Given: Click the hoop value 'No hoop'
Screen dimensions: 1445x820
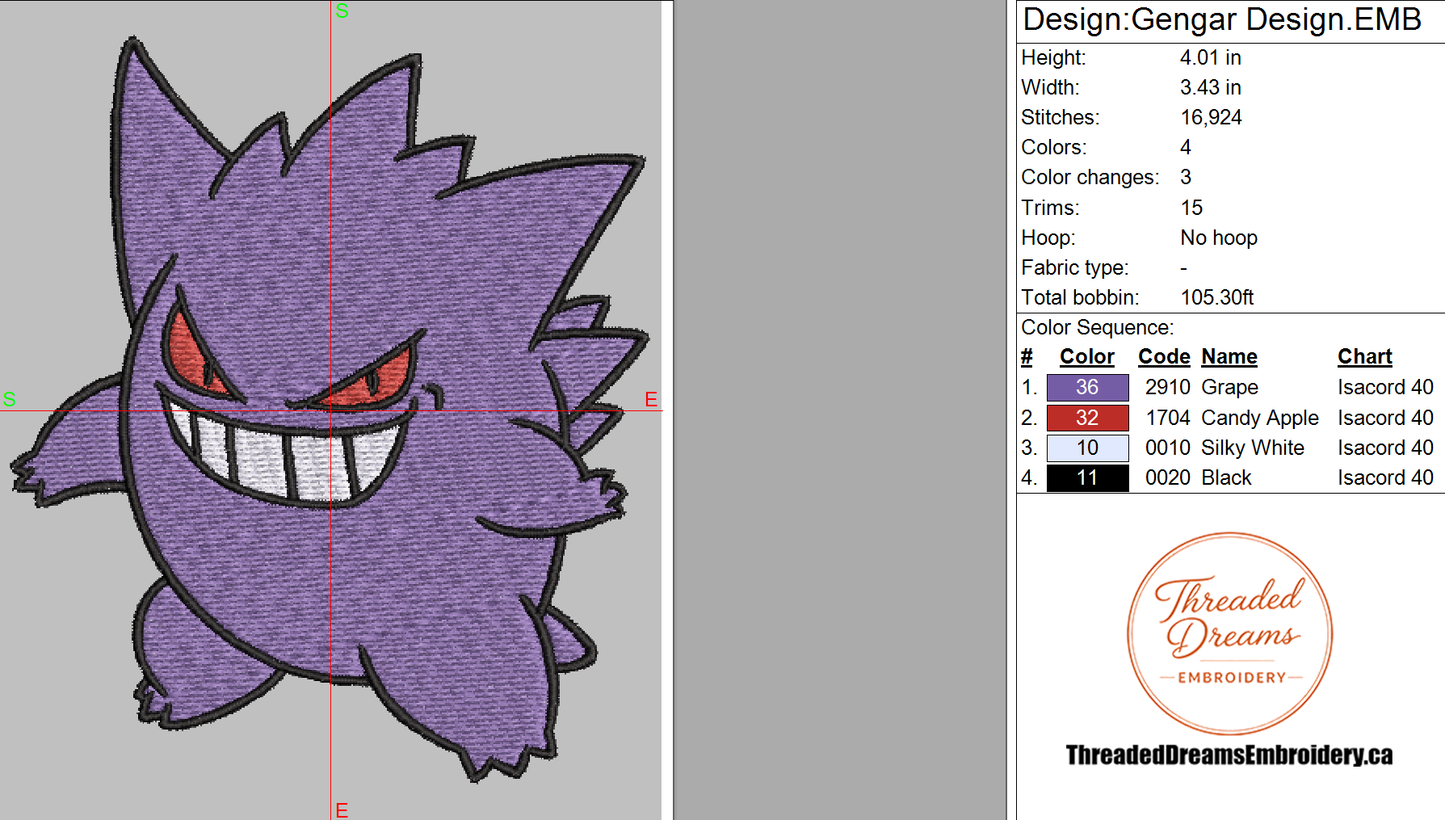Looking at the screenshot, I should (1219, 238).
